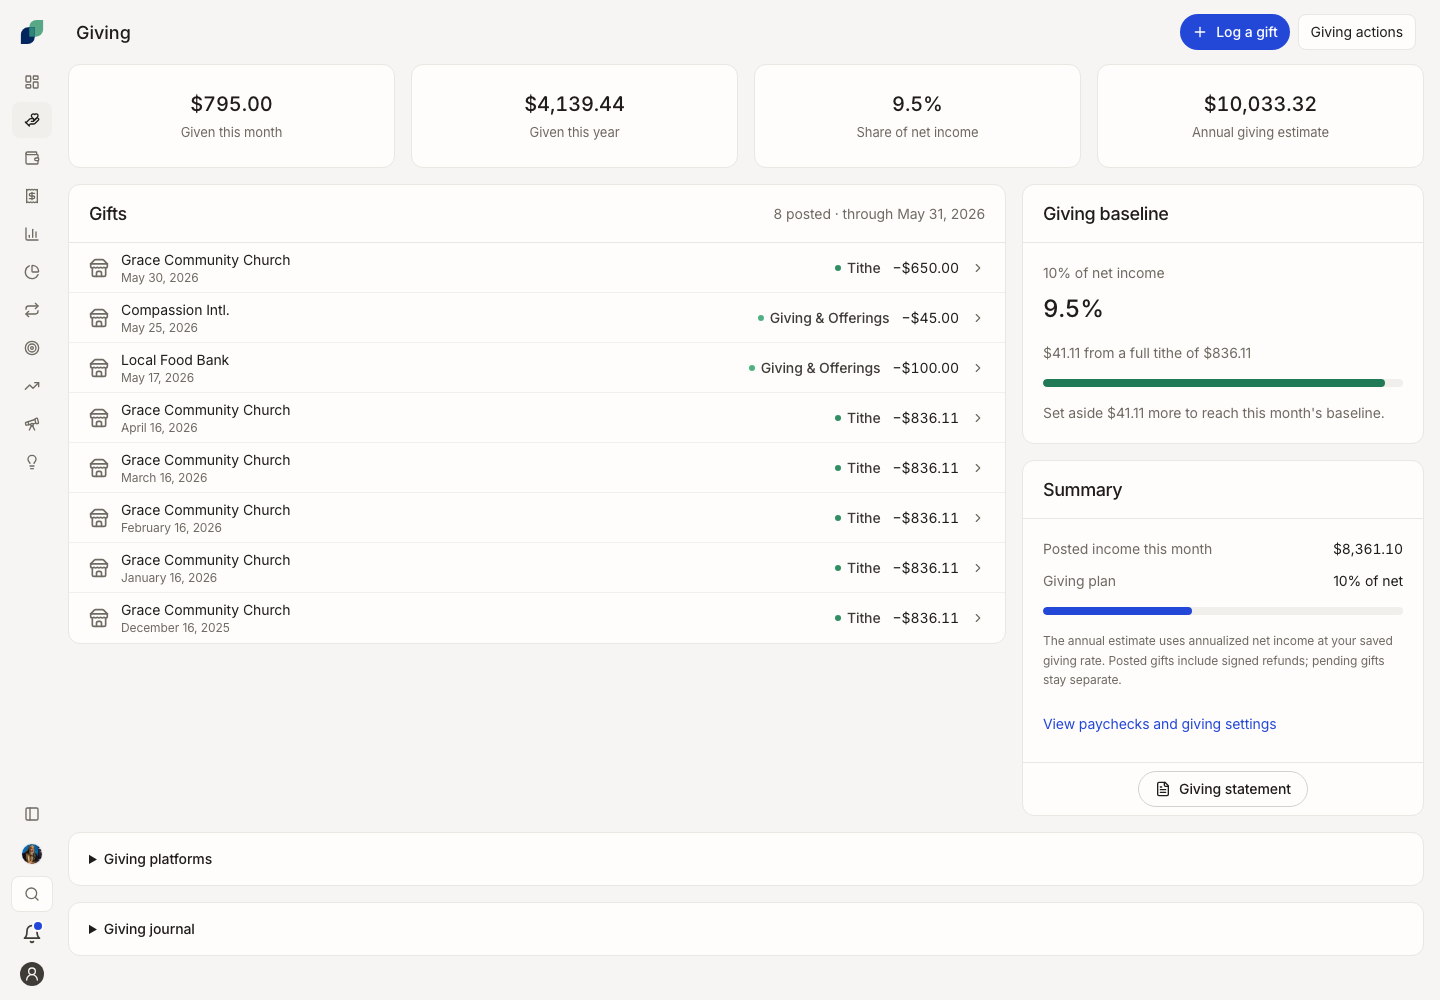This screenshot has width=1440, height=1000.
Task: Open the lightbulb insights icon
Action: coord(32,462)
